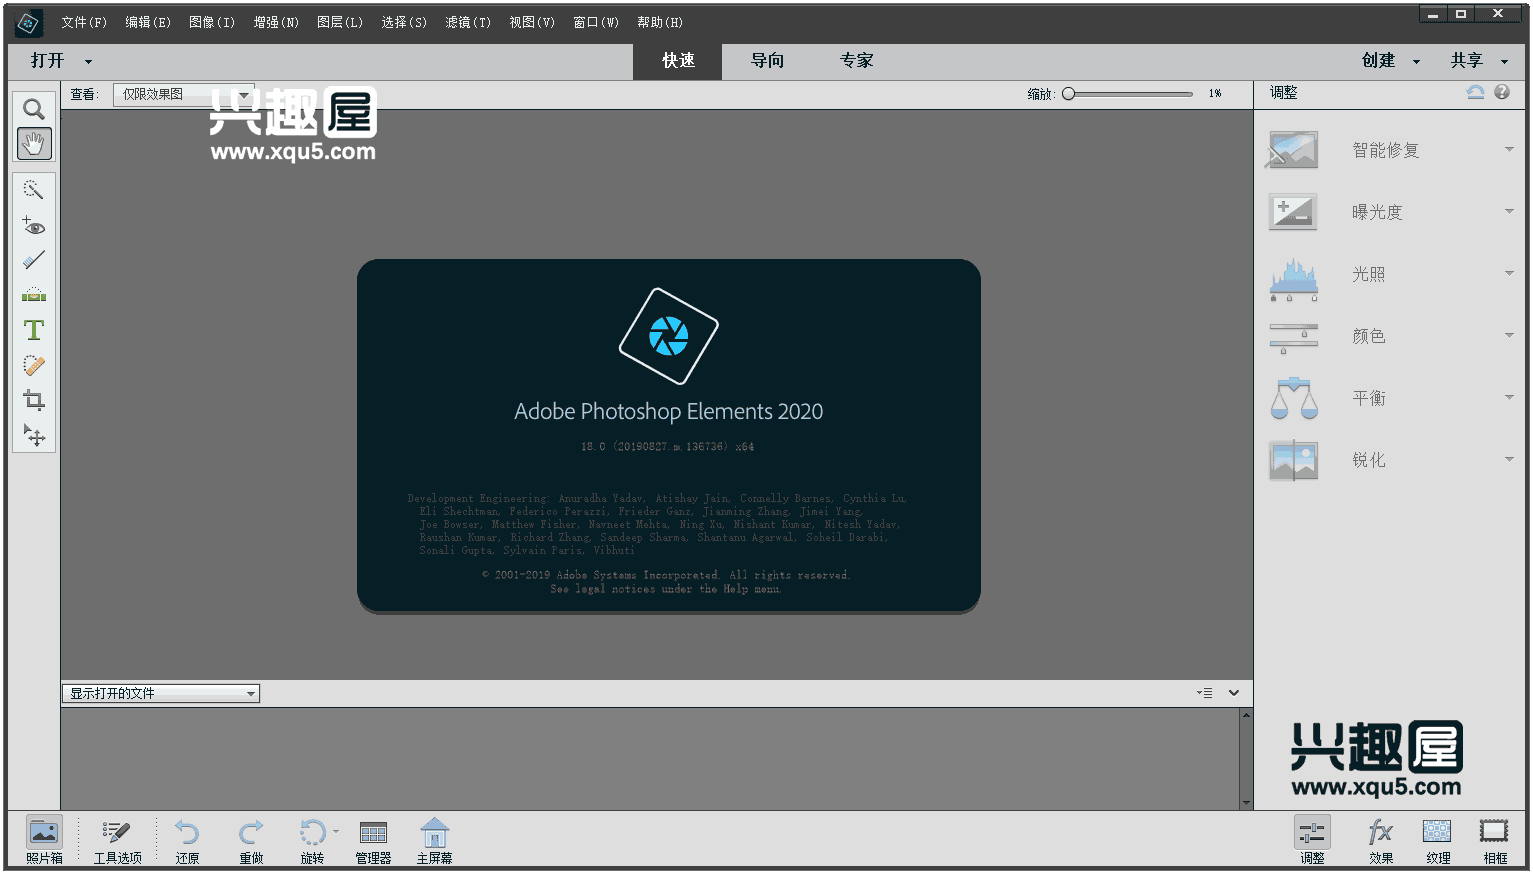
Task: Click the Smart Fix (智能修复) thumbnail icon
Action: coord(1293,150)
